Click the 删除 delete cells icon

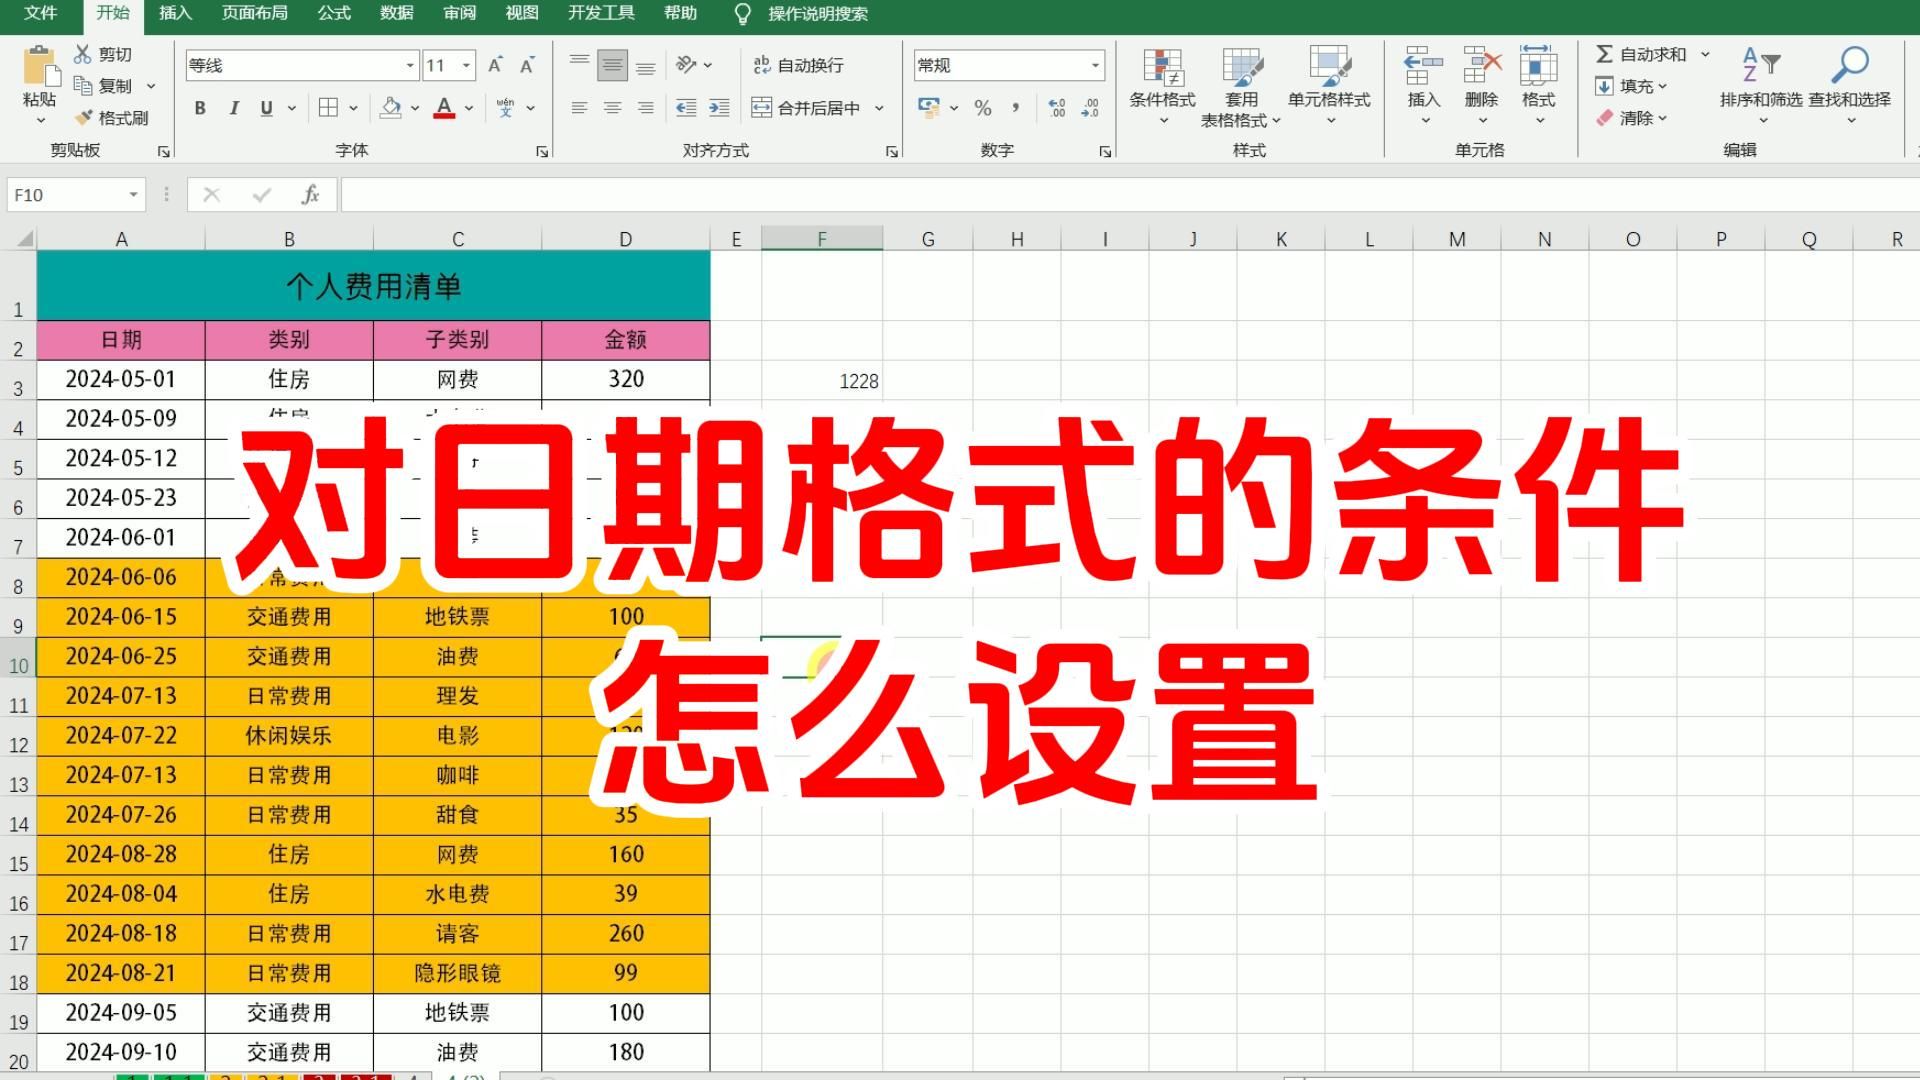tap(1481, 67)
